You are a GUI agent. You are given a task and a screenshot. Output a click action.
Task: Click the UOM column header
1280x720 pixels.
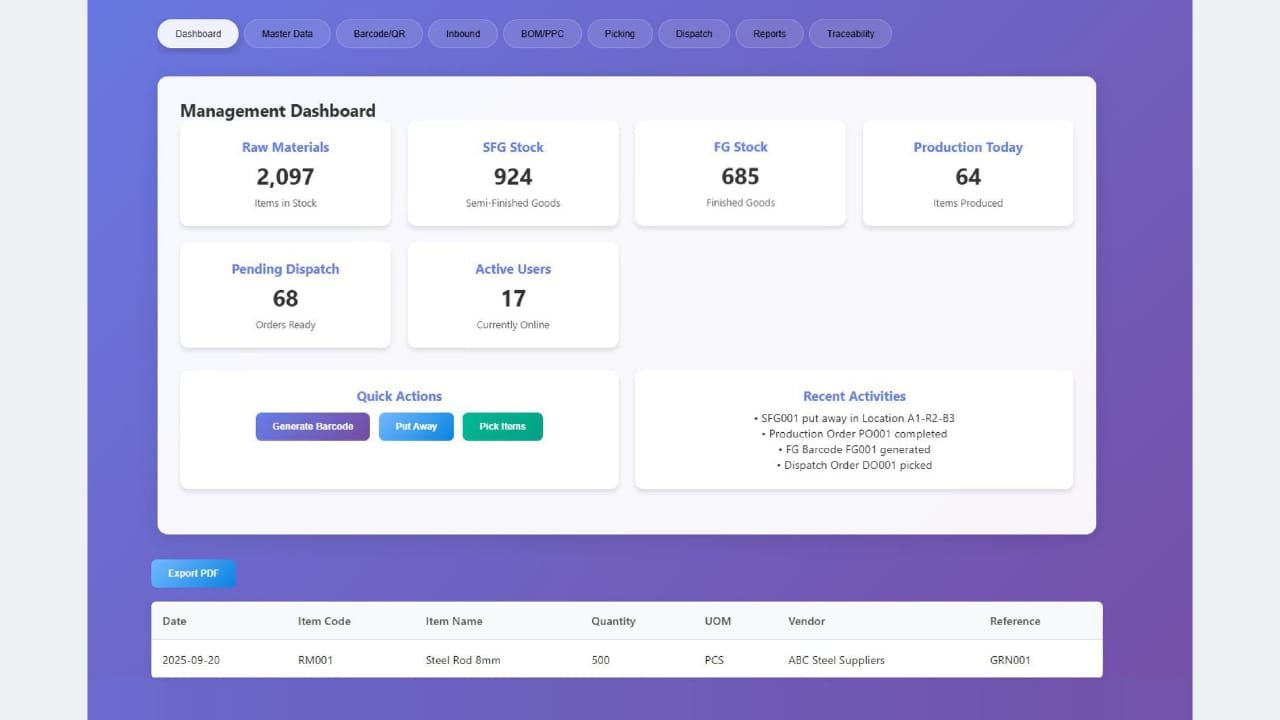[718, 621]
